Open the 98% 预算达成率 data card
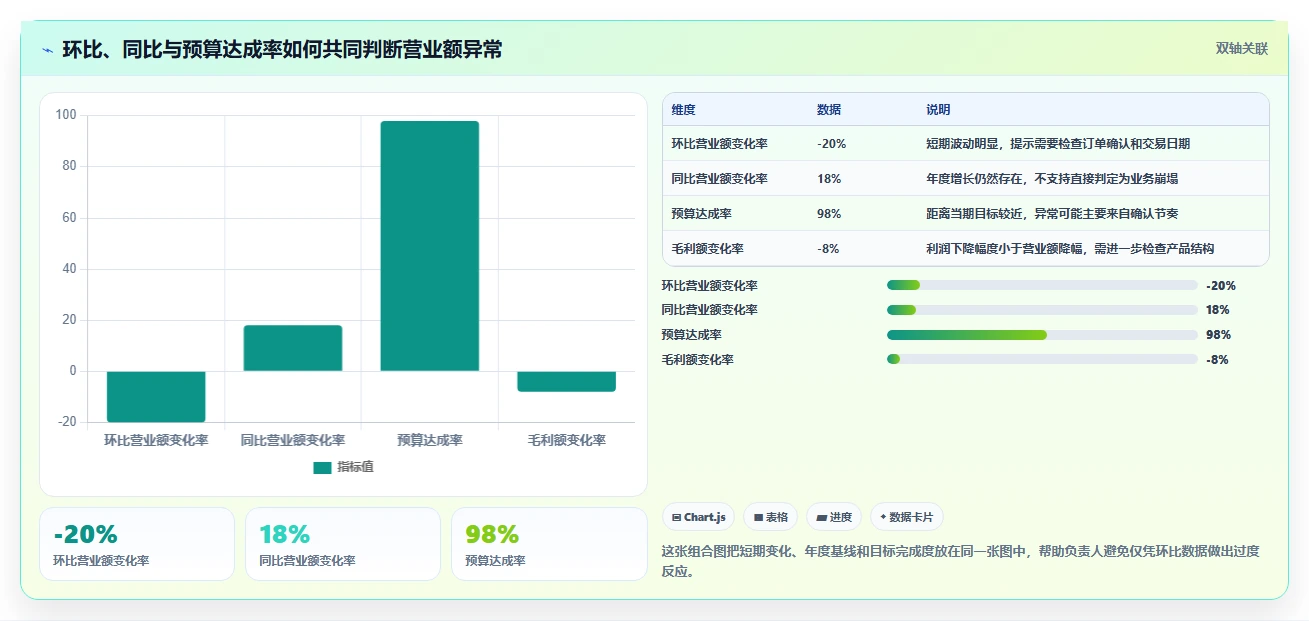Screen dimensions: 1309x621 click(x=549, y=544)
